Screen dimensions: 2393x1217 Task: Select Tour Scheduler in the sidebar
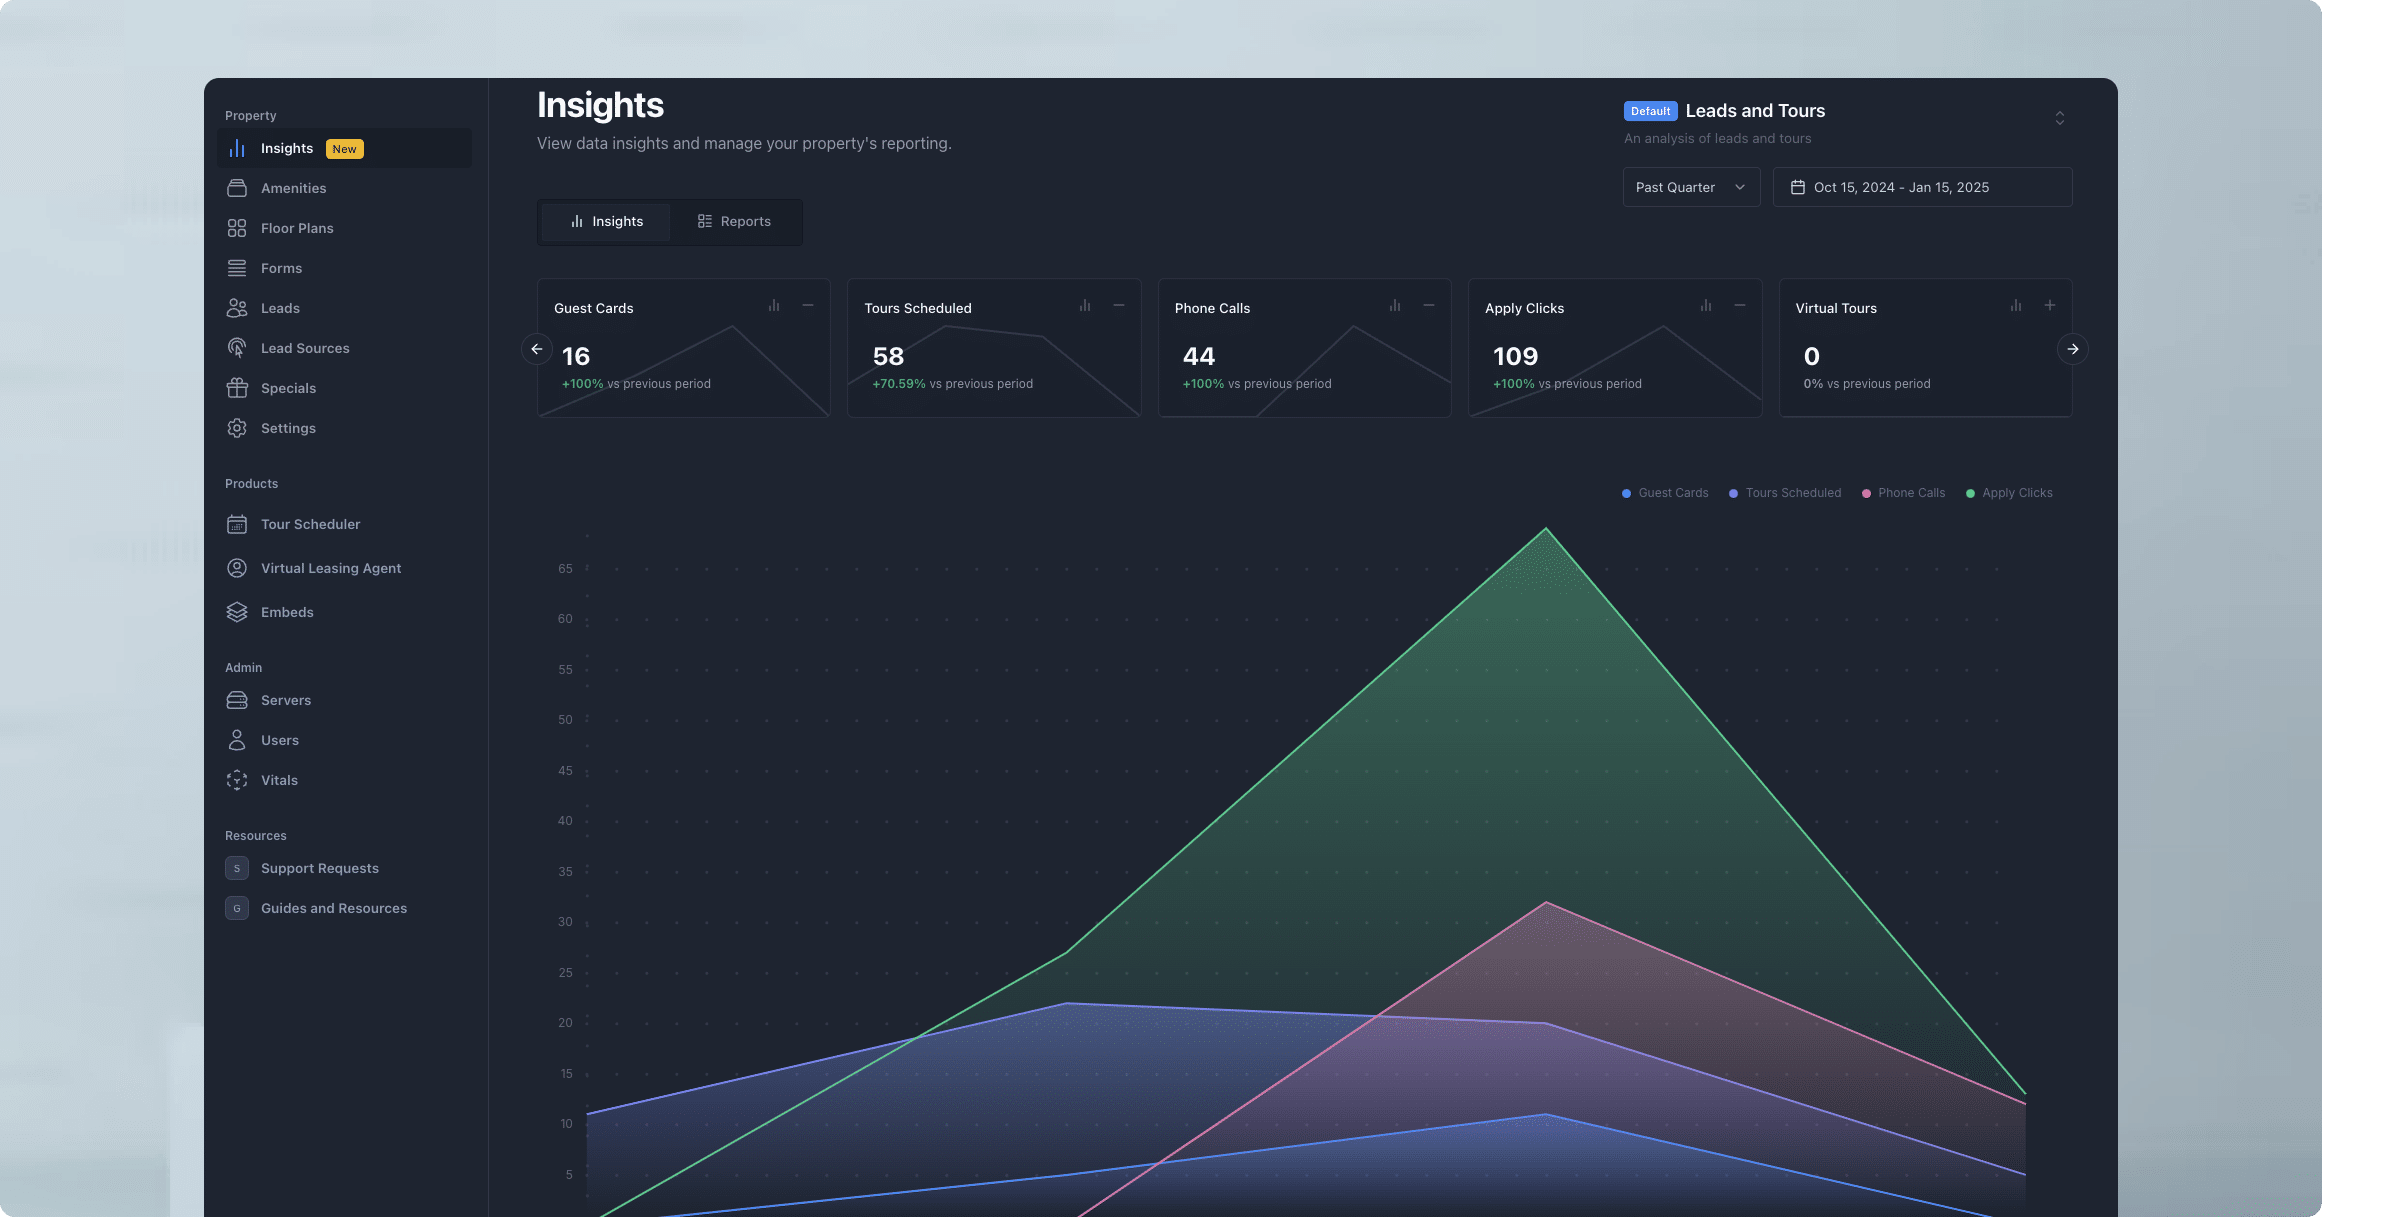tap(310, 524)
